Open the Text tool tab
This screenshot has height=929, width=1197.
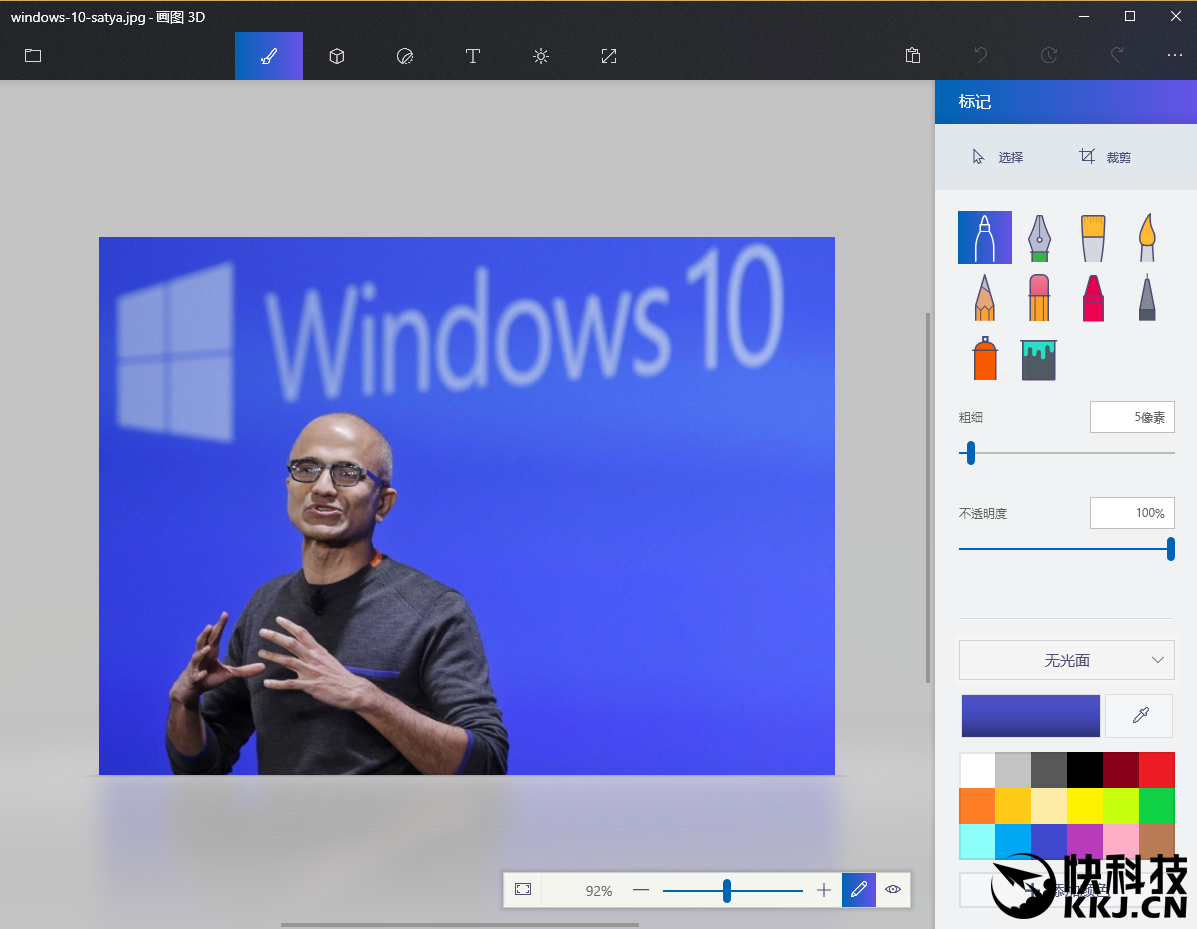point(473,56)
